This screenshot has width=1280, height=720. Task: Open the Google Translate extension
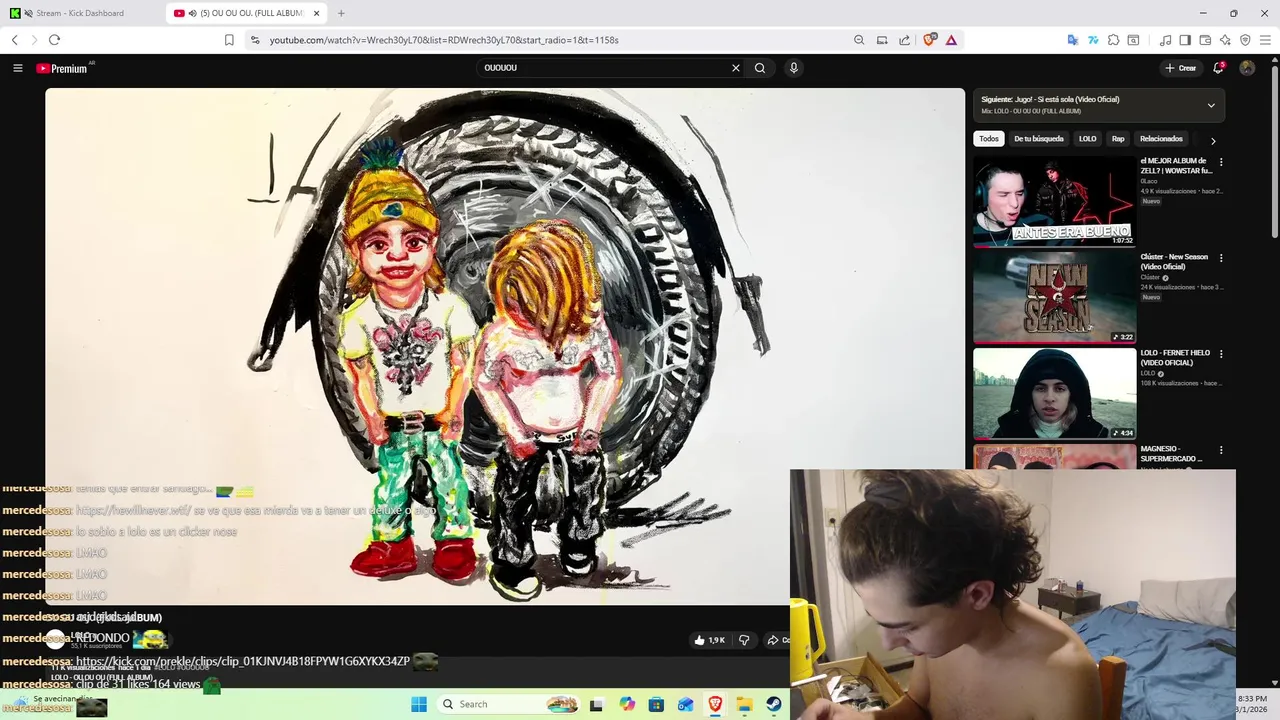[x=1073, y=40]
